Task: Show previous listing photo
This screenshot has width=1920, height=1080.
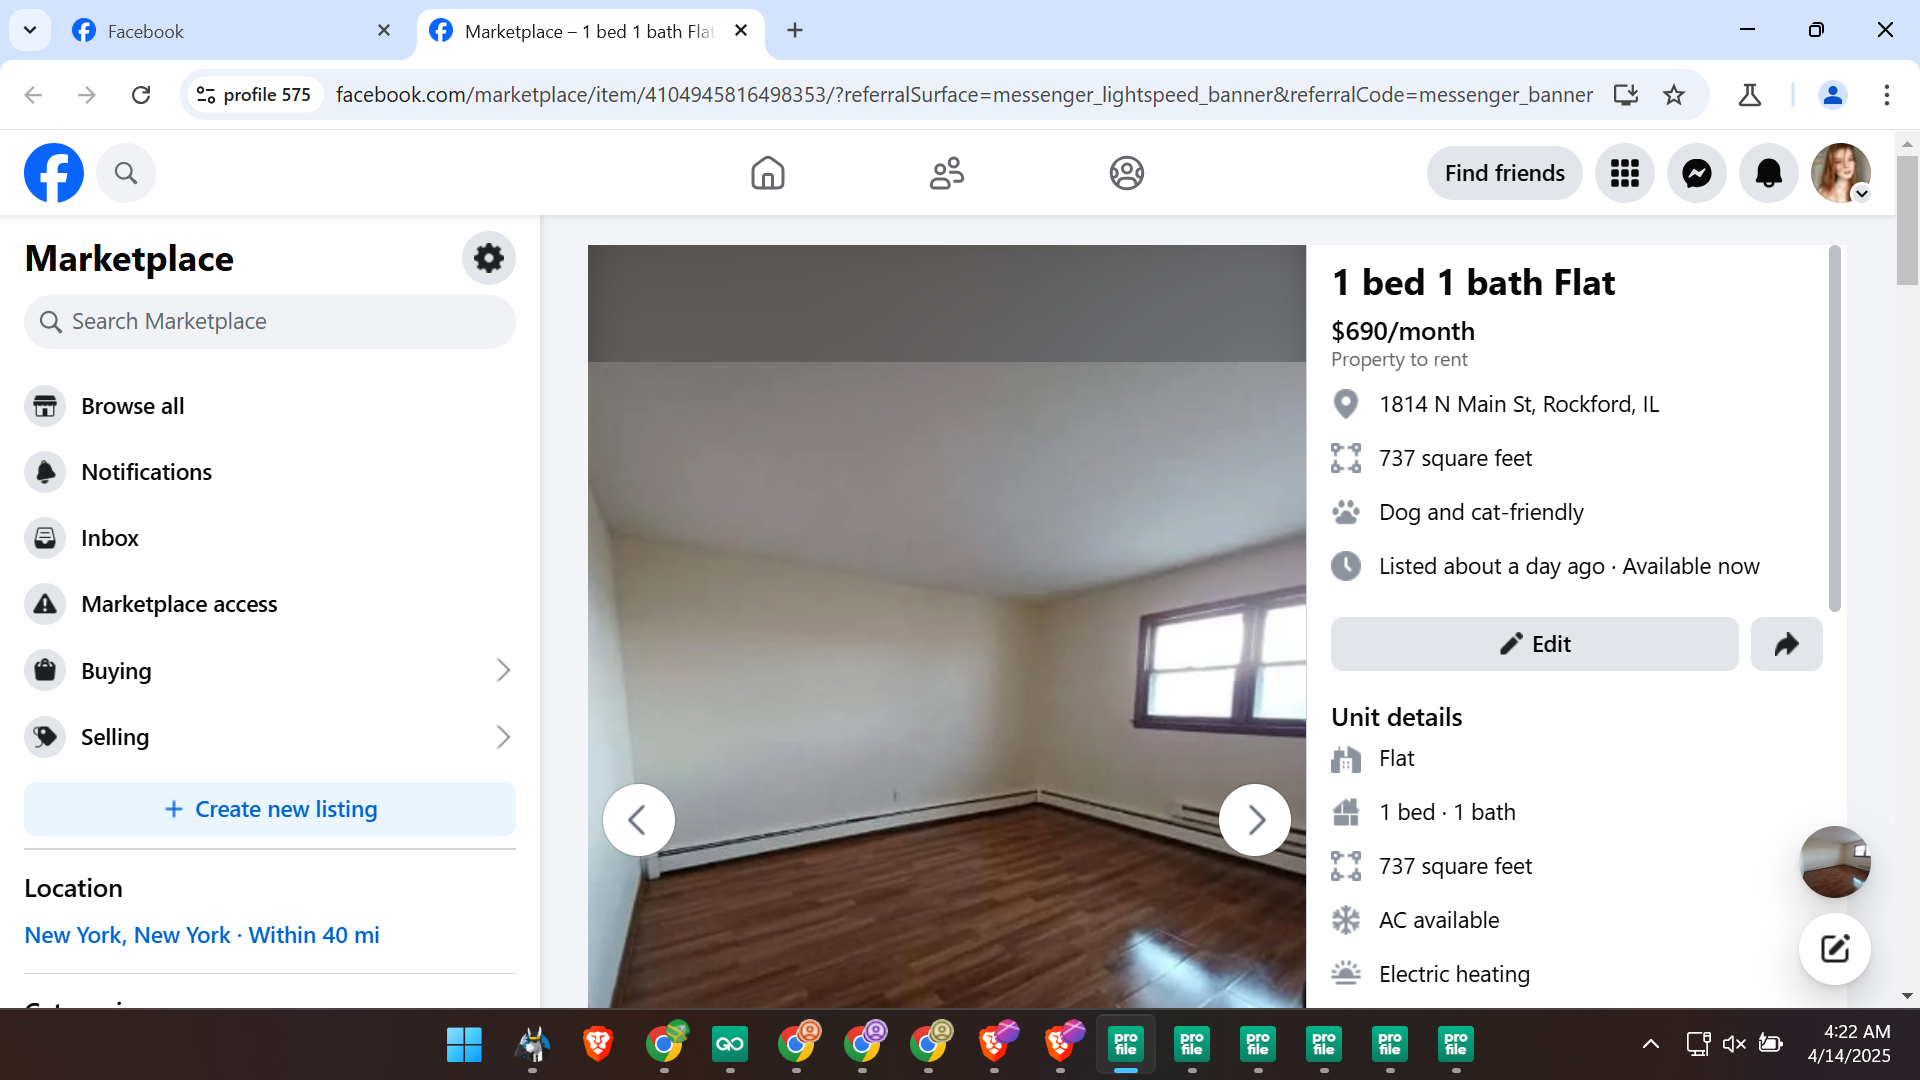Action: (638, 820)
